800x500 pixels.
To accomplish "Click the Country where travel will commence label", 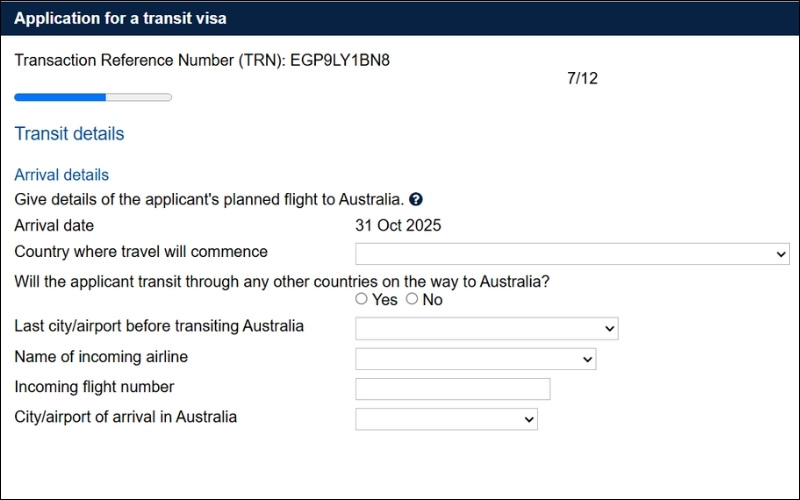I will tap(141, 252).
